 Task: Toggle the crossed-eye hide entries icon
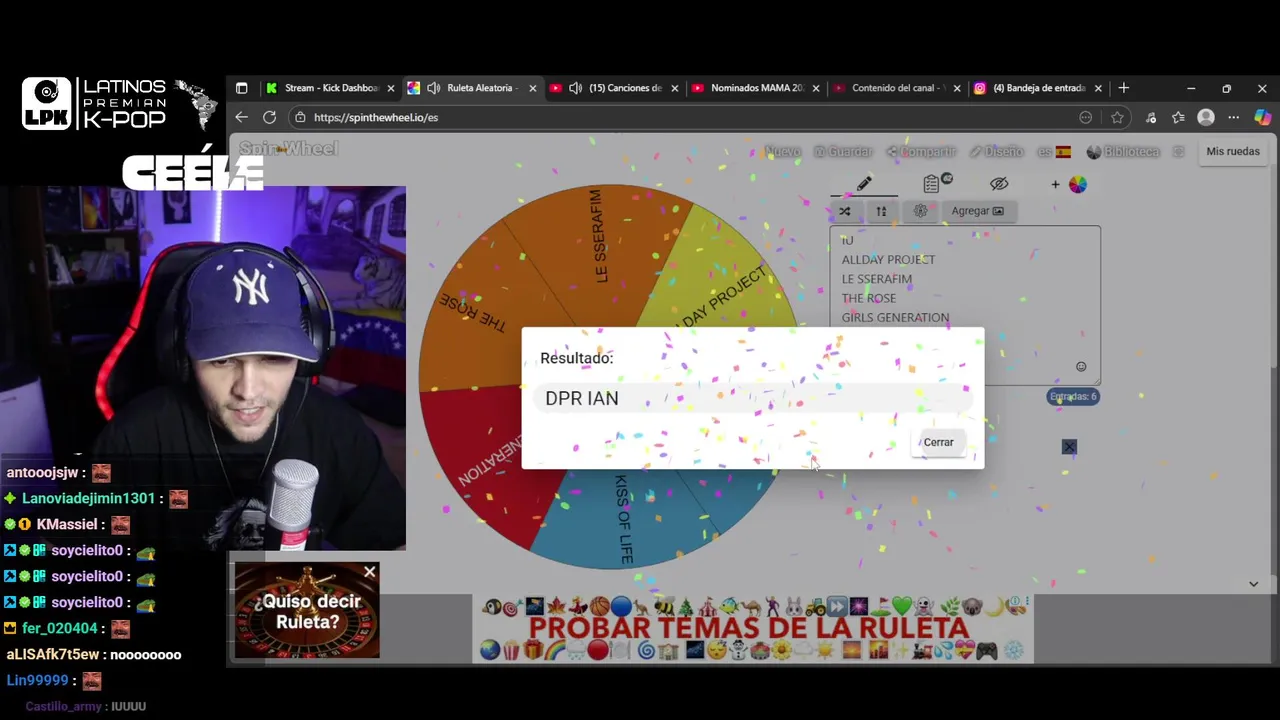click(999, 184)
